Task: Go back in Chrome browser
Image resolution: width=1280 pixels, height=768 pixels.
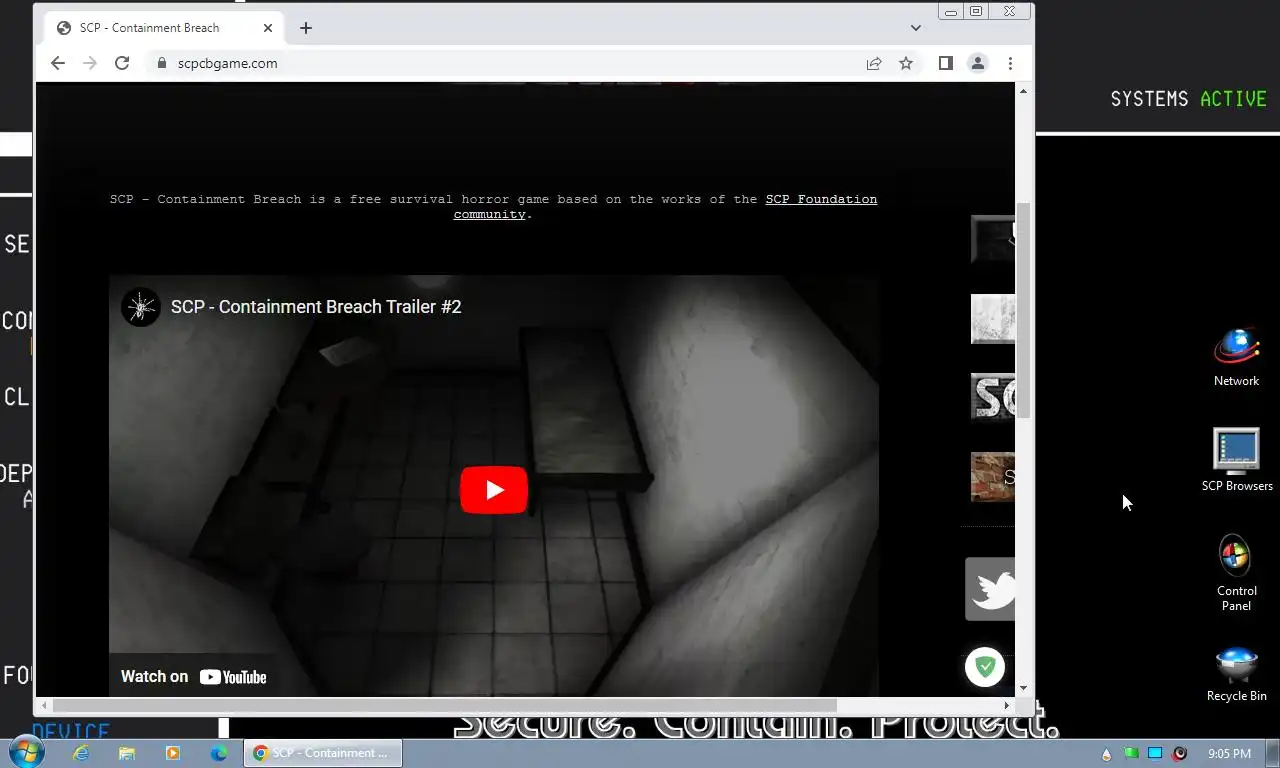Action: pos(58,63)
